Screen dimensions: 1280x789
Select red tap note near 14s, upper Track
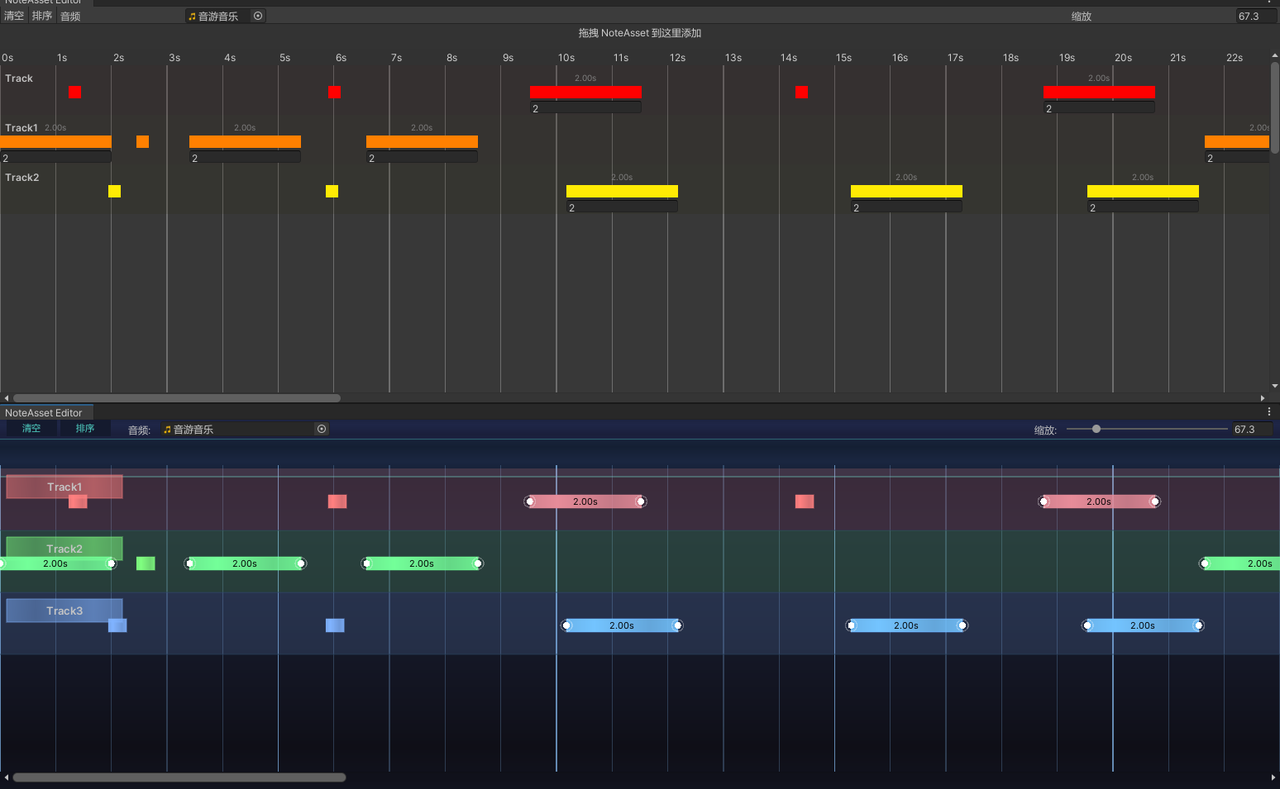point(801,92)
